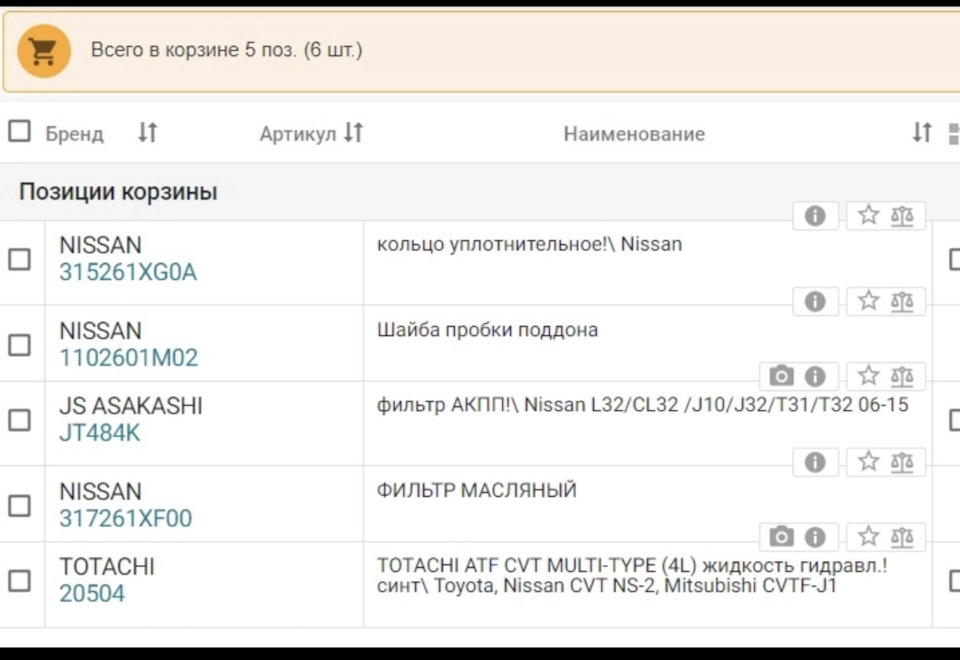Add Шайба пробки поддона to favorites

[868, 301]
